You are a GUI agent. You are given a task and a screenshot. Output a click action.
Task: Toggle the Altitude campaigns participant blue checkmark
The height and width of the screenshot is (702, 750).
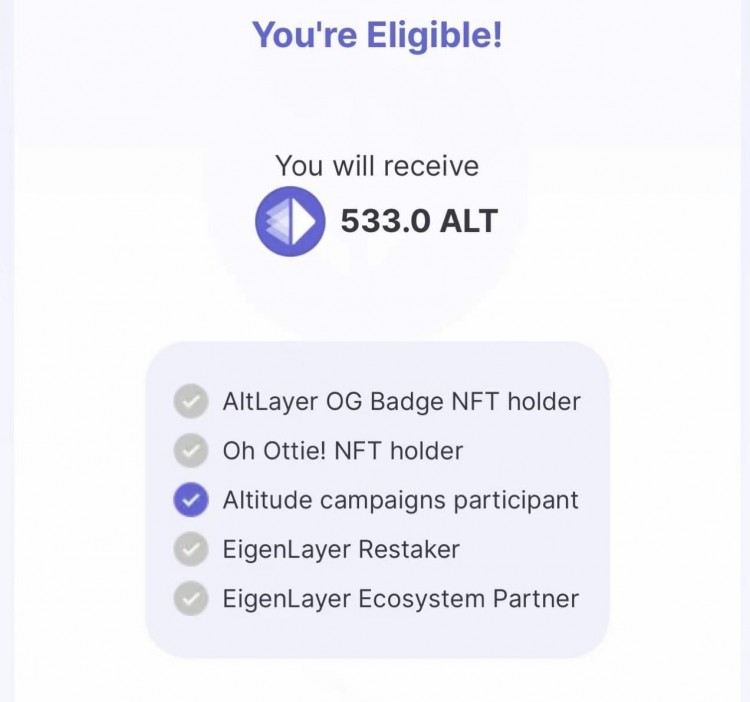[x=190, y=500]
